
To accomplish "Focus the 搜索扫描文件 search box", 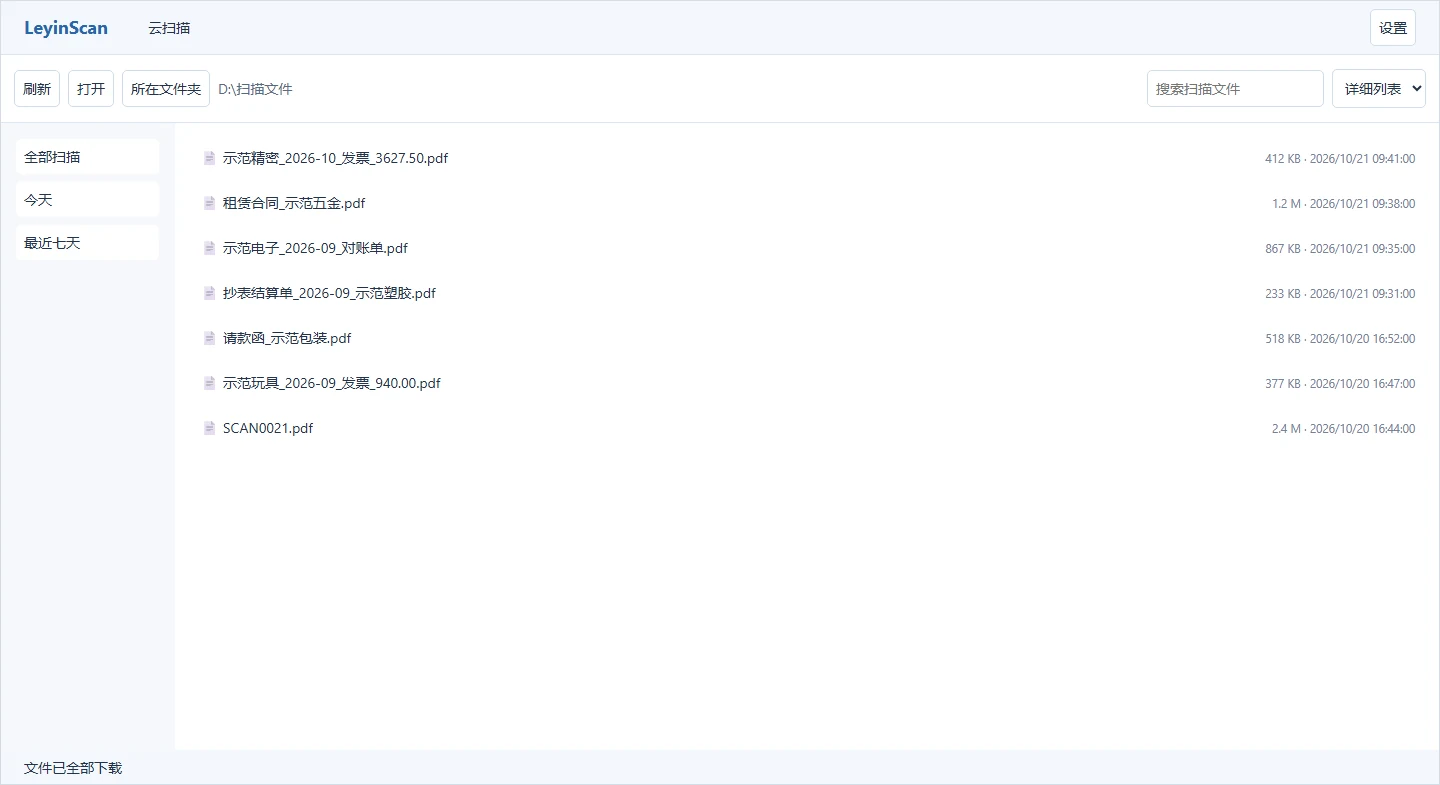I will (1235, 89).
